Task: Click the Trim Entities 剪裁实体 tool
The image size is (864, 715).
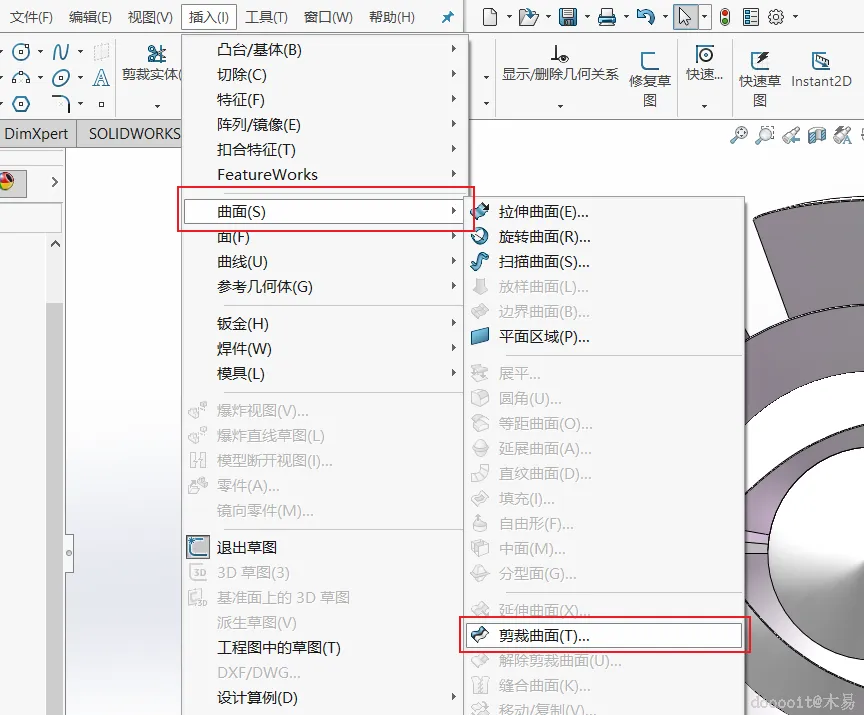Action: click(152, 63)
